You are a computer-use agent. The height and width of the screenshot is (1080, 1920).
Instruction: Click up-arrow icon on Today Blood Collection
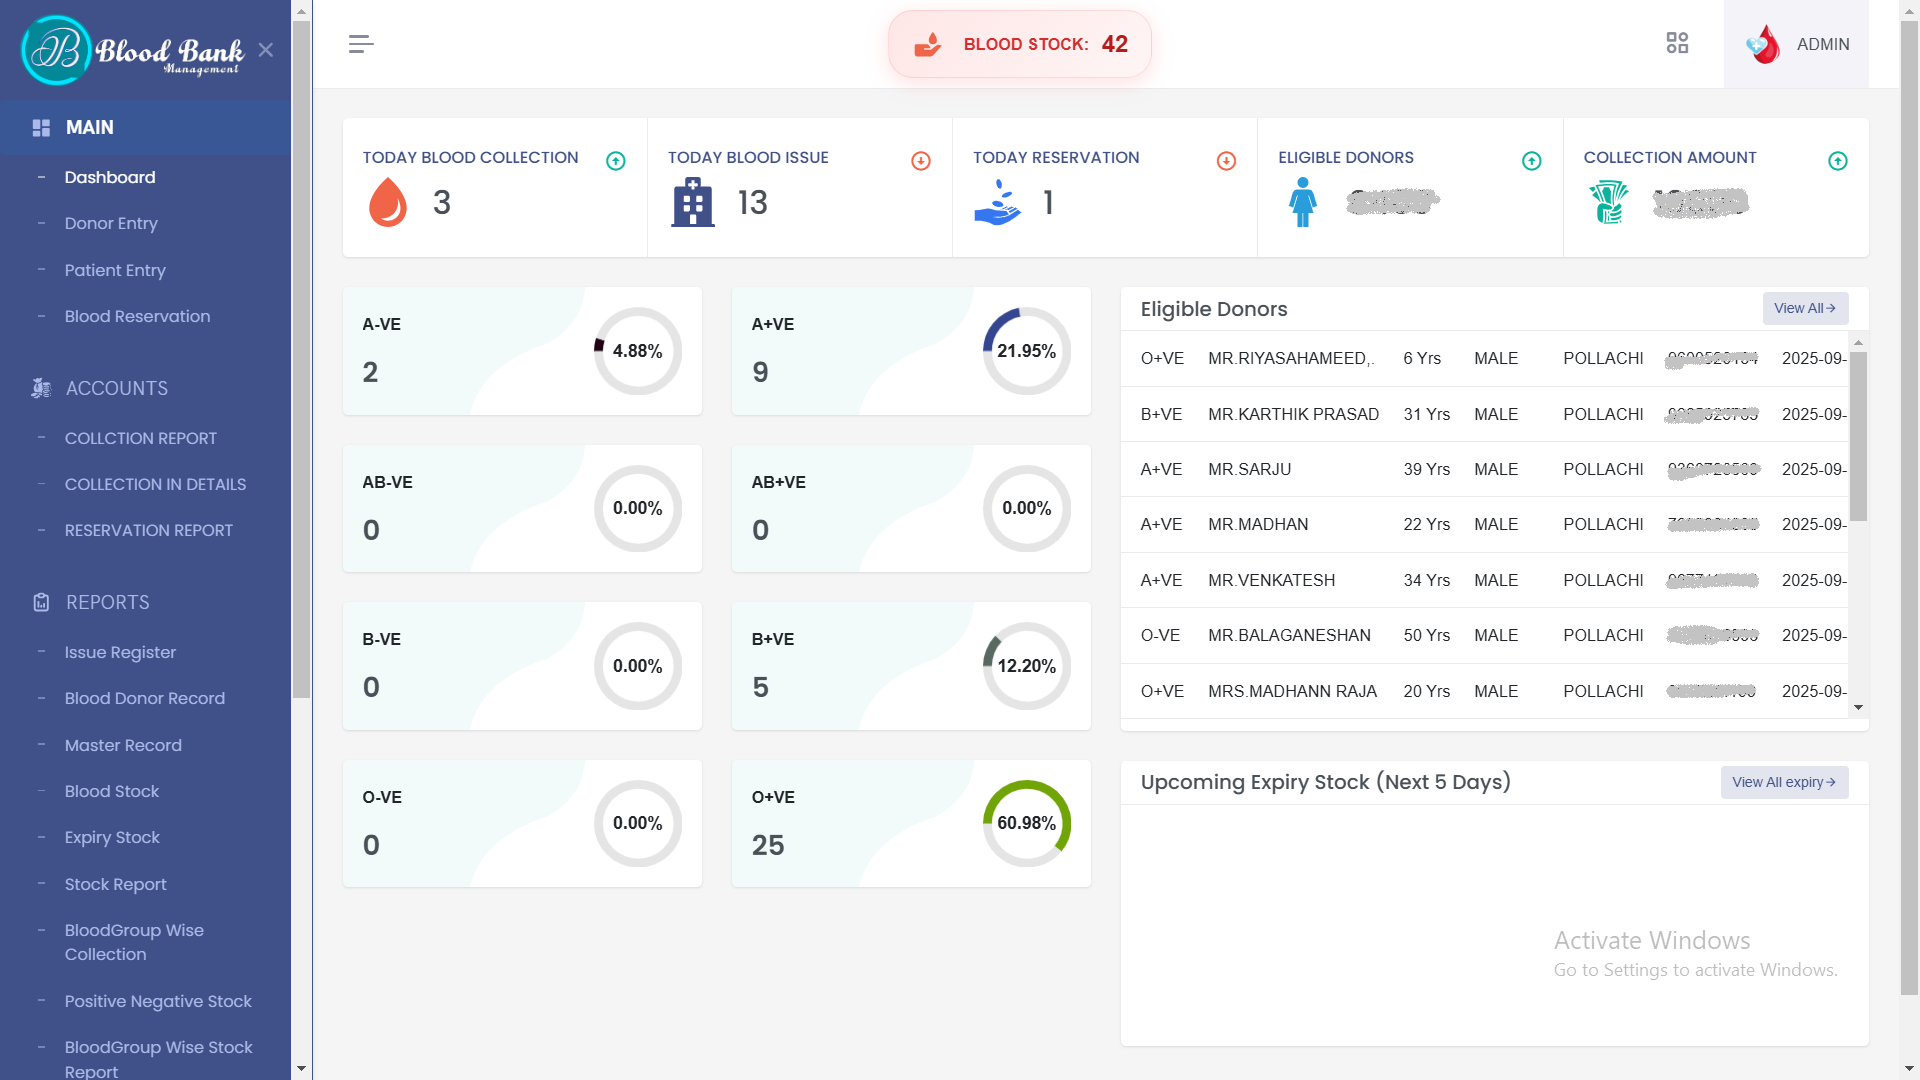pos(616,161)
